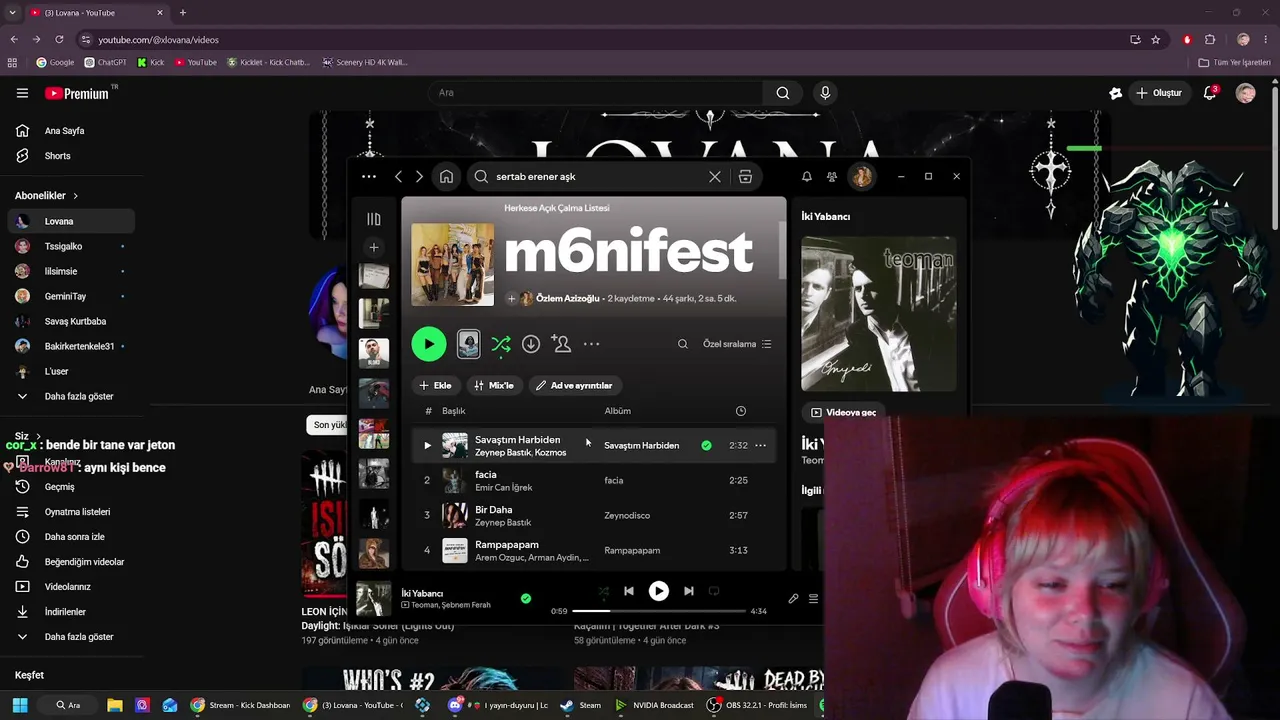Open the Zeynodisco album link
The height and width of the screenshot is (720, 1280).
pyautogui.click(x=627, y=516)
